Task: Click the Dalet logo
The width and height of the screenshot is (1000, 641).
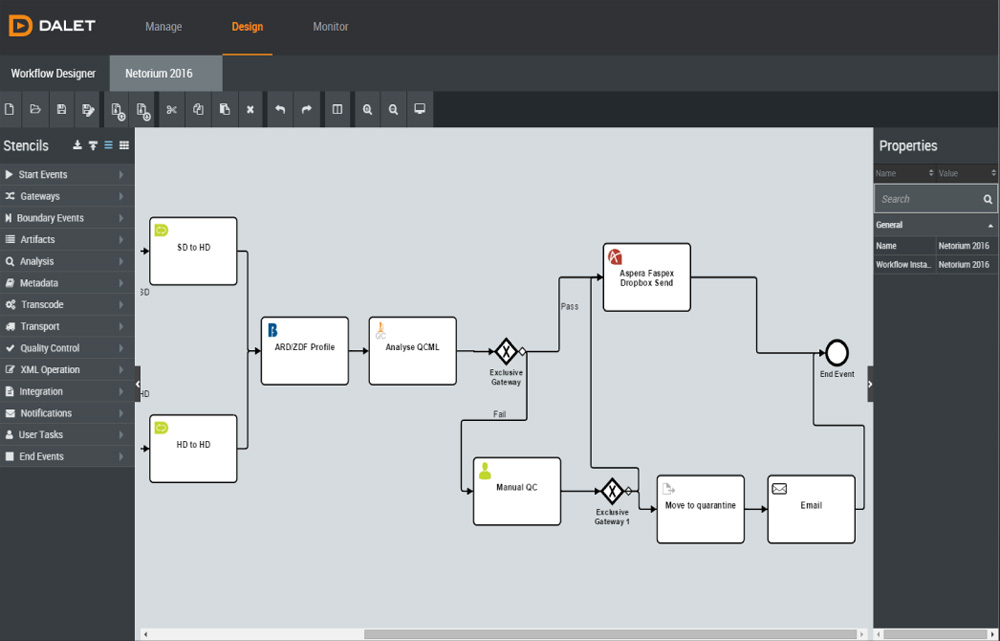Action: click(x=52, y=26)
